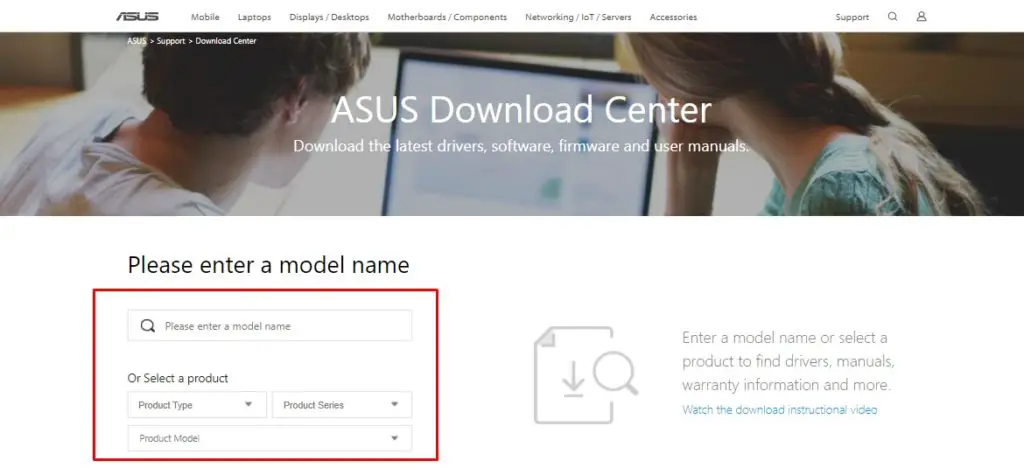This screenshot has width=1024, height=468.
Task: Open the Mobile menu
Action: (205, 17)
